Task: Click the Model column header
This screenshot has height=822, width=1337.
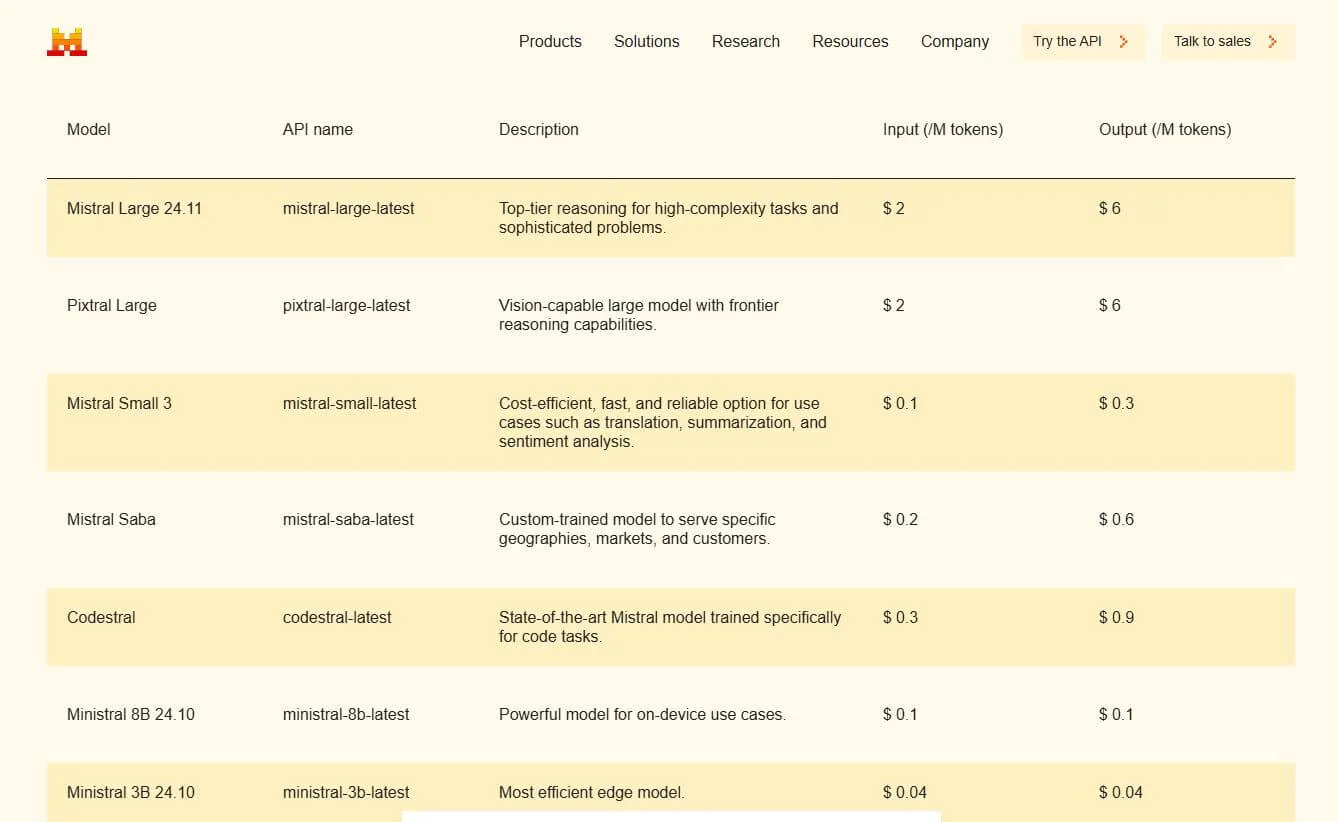Action: point(88,129)
